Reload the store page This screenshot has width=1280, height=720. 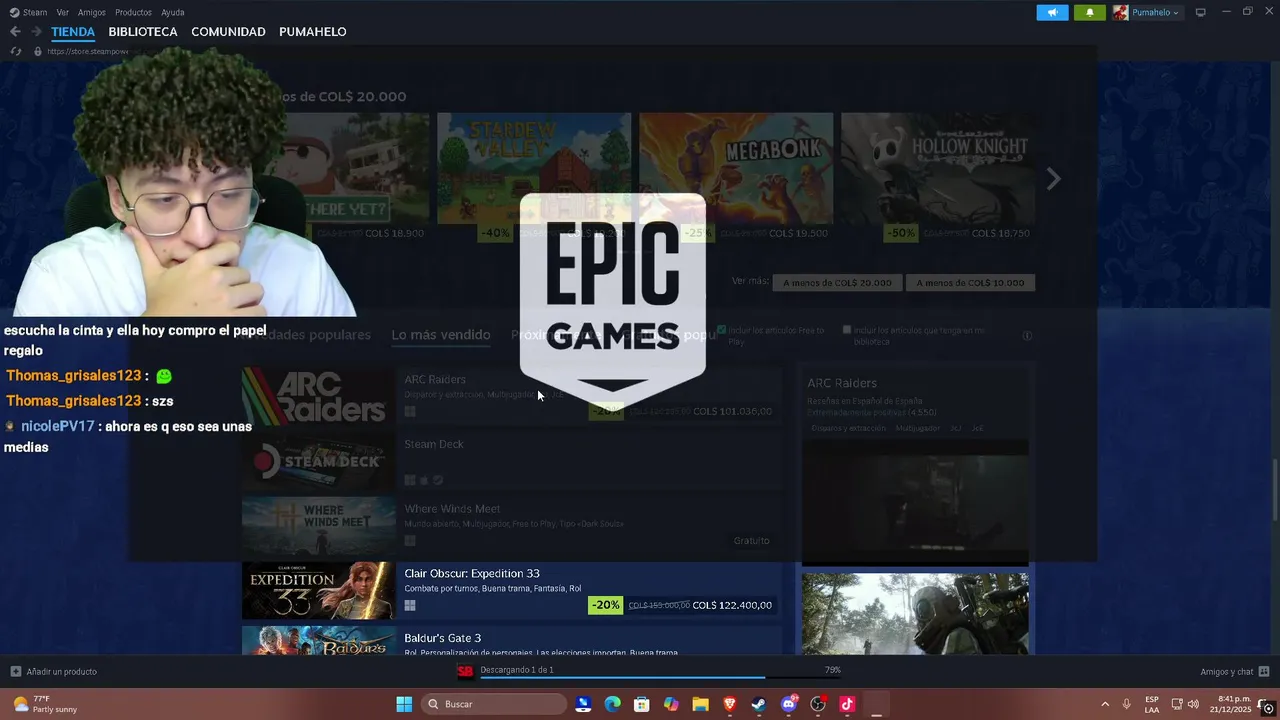(x=15, y=51)
